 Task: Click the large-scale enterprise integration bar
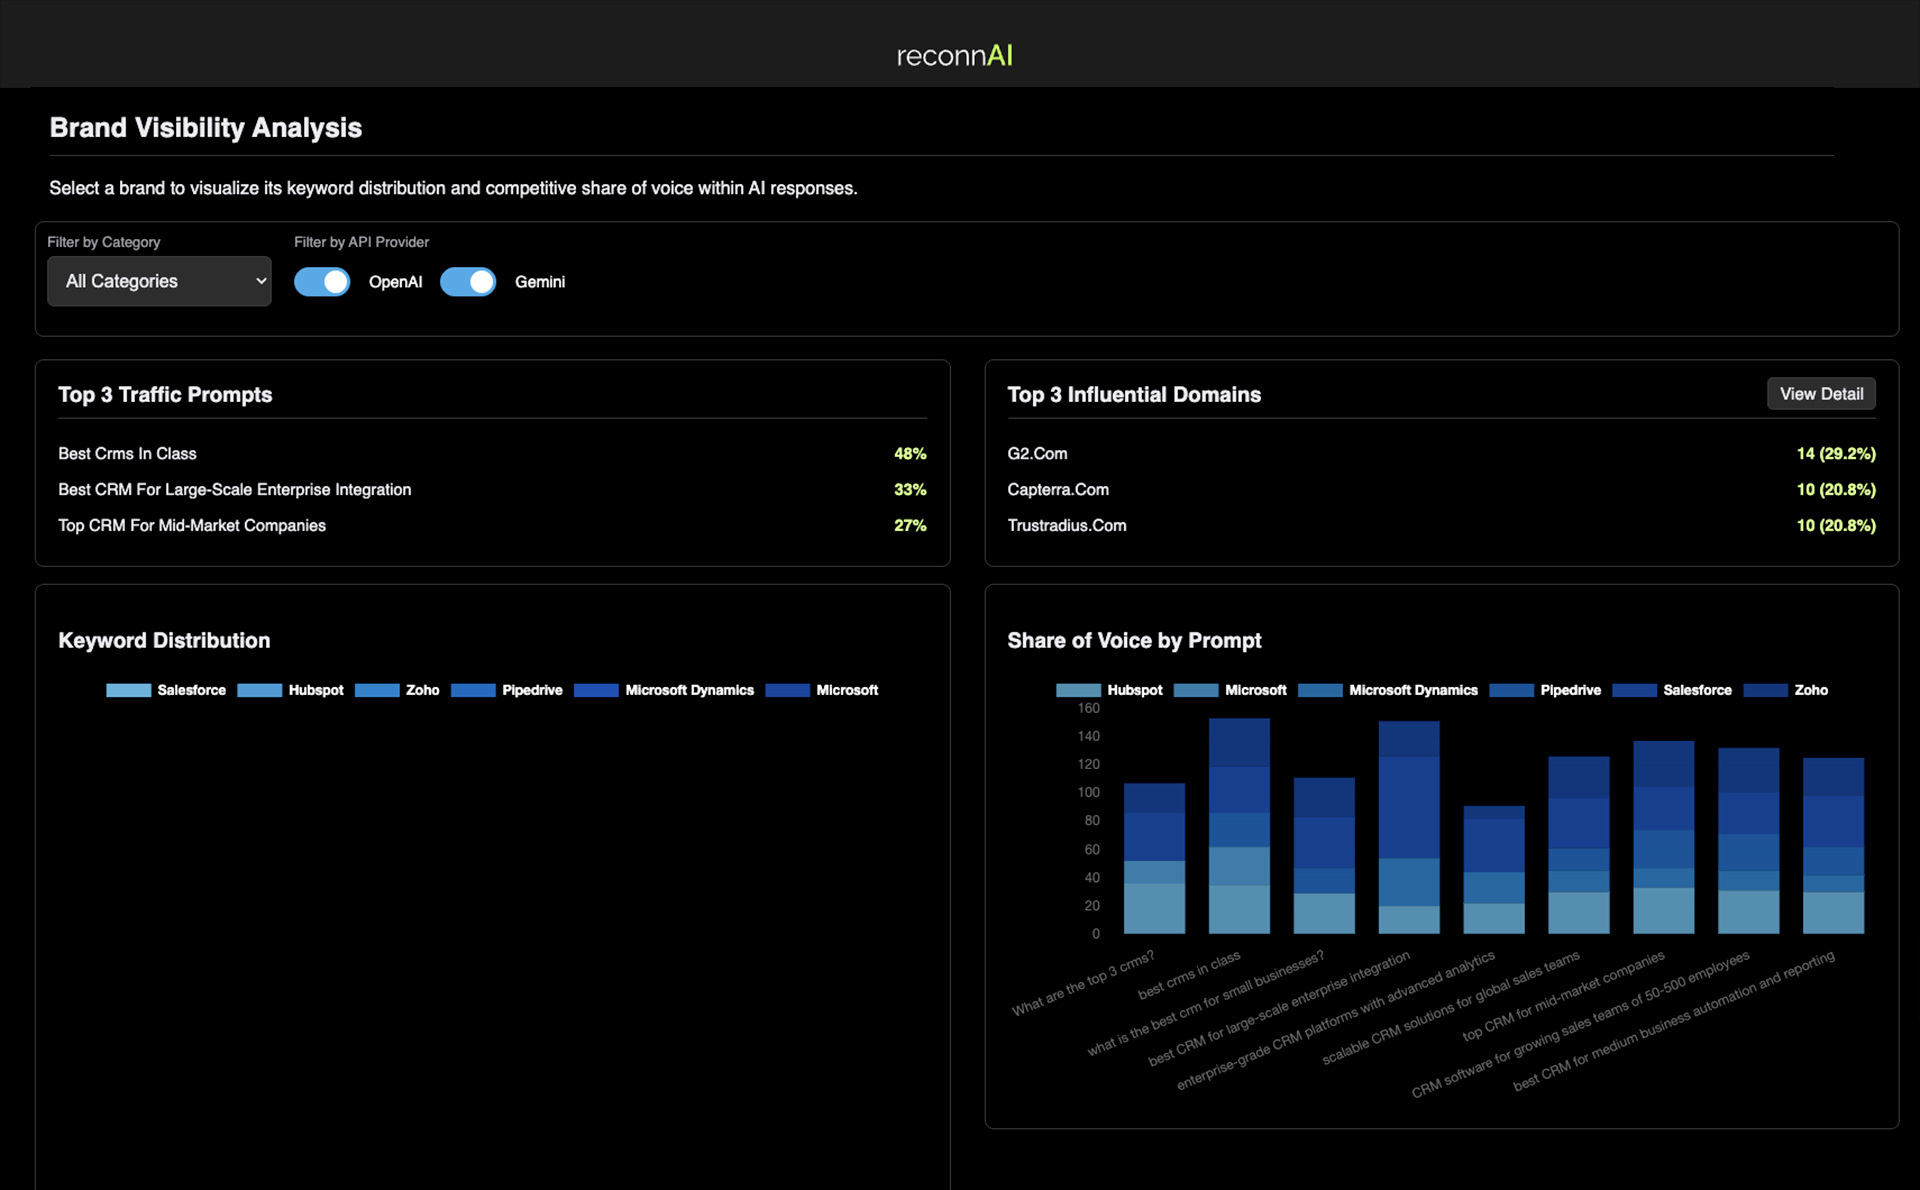[1409, 827]
